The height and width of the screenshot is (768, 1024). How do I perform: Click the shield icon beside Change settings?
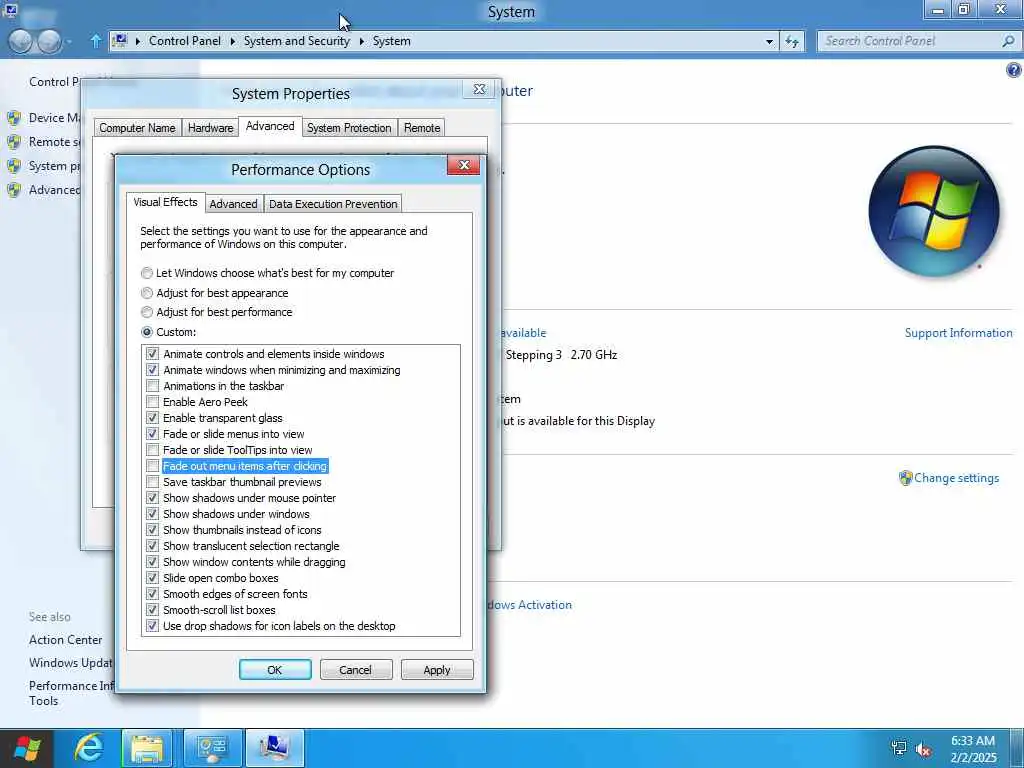point(905,478)
